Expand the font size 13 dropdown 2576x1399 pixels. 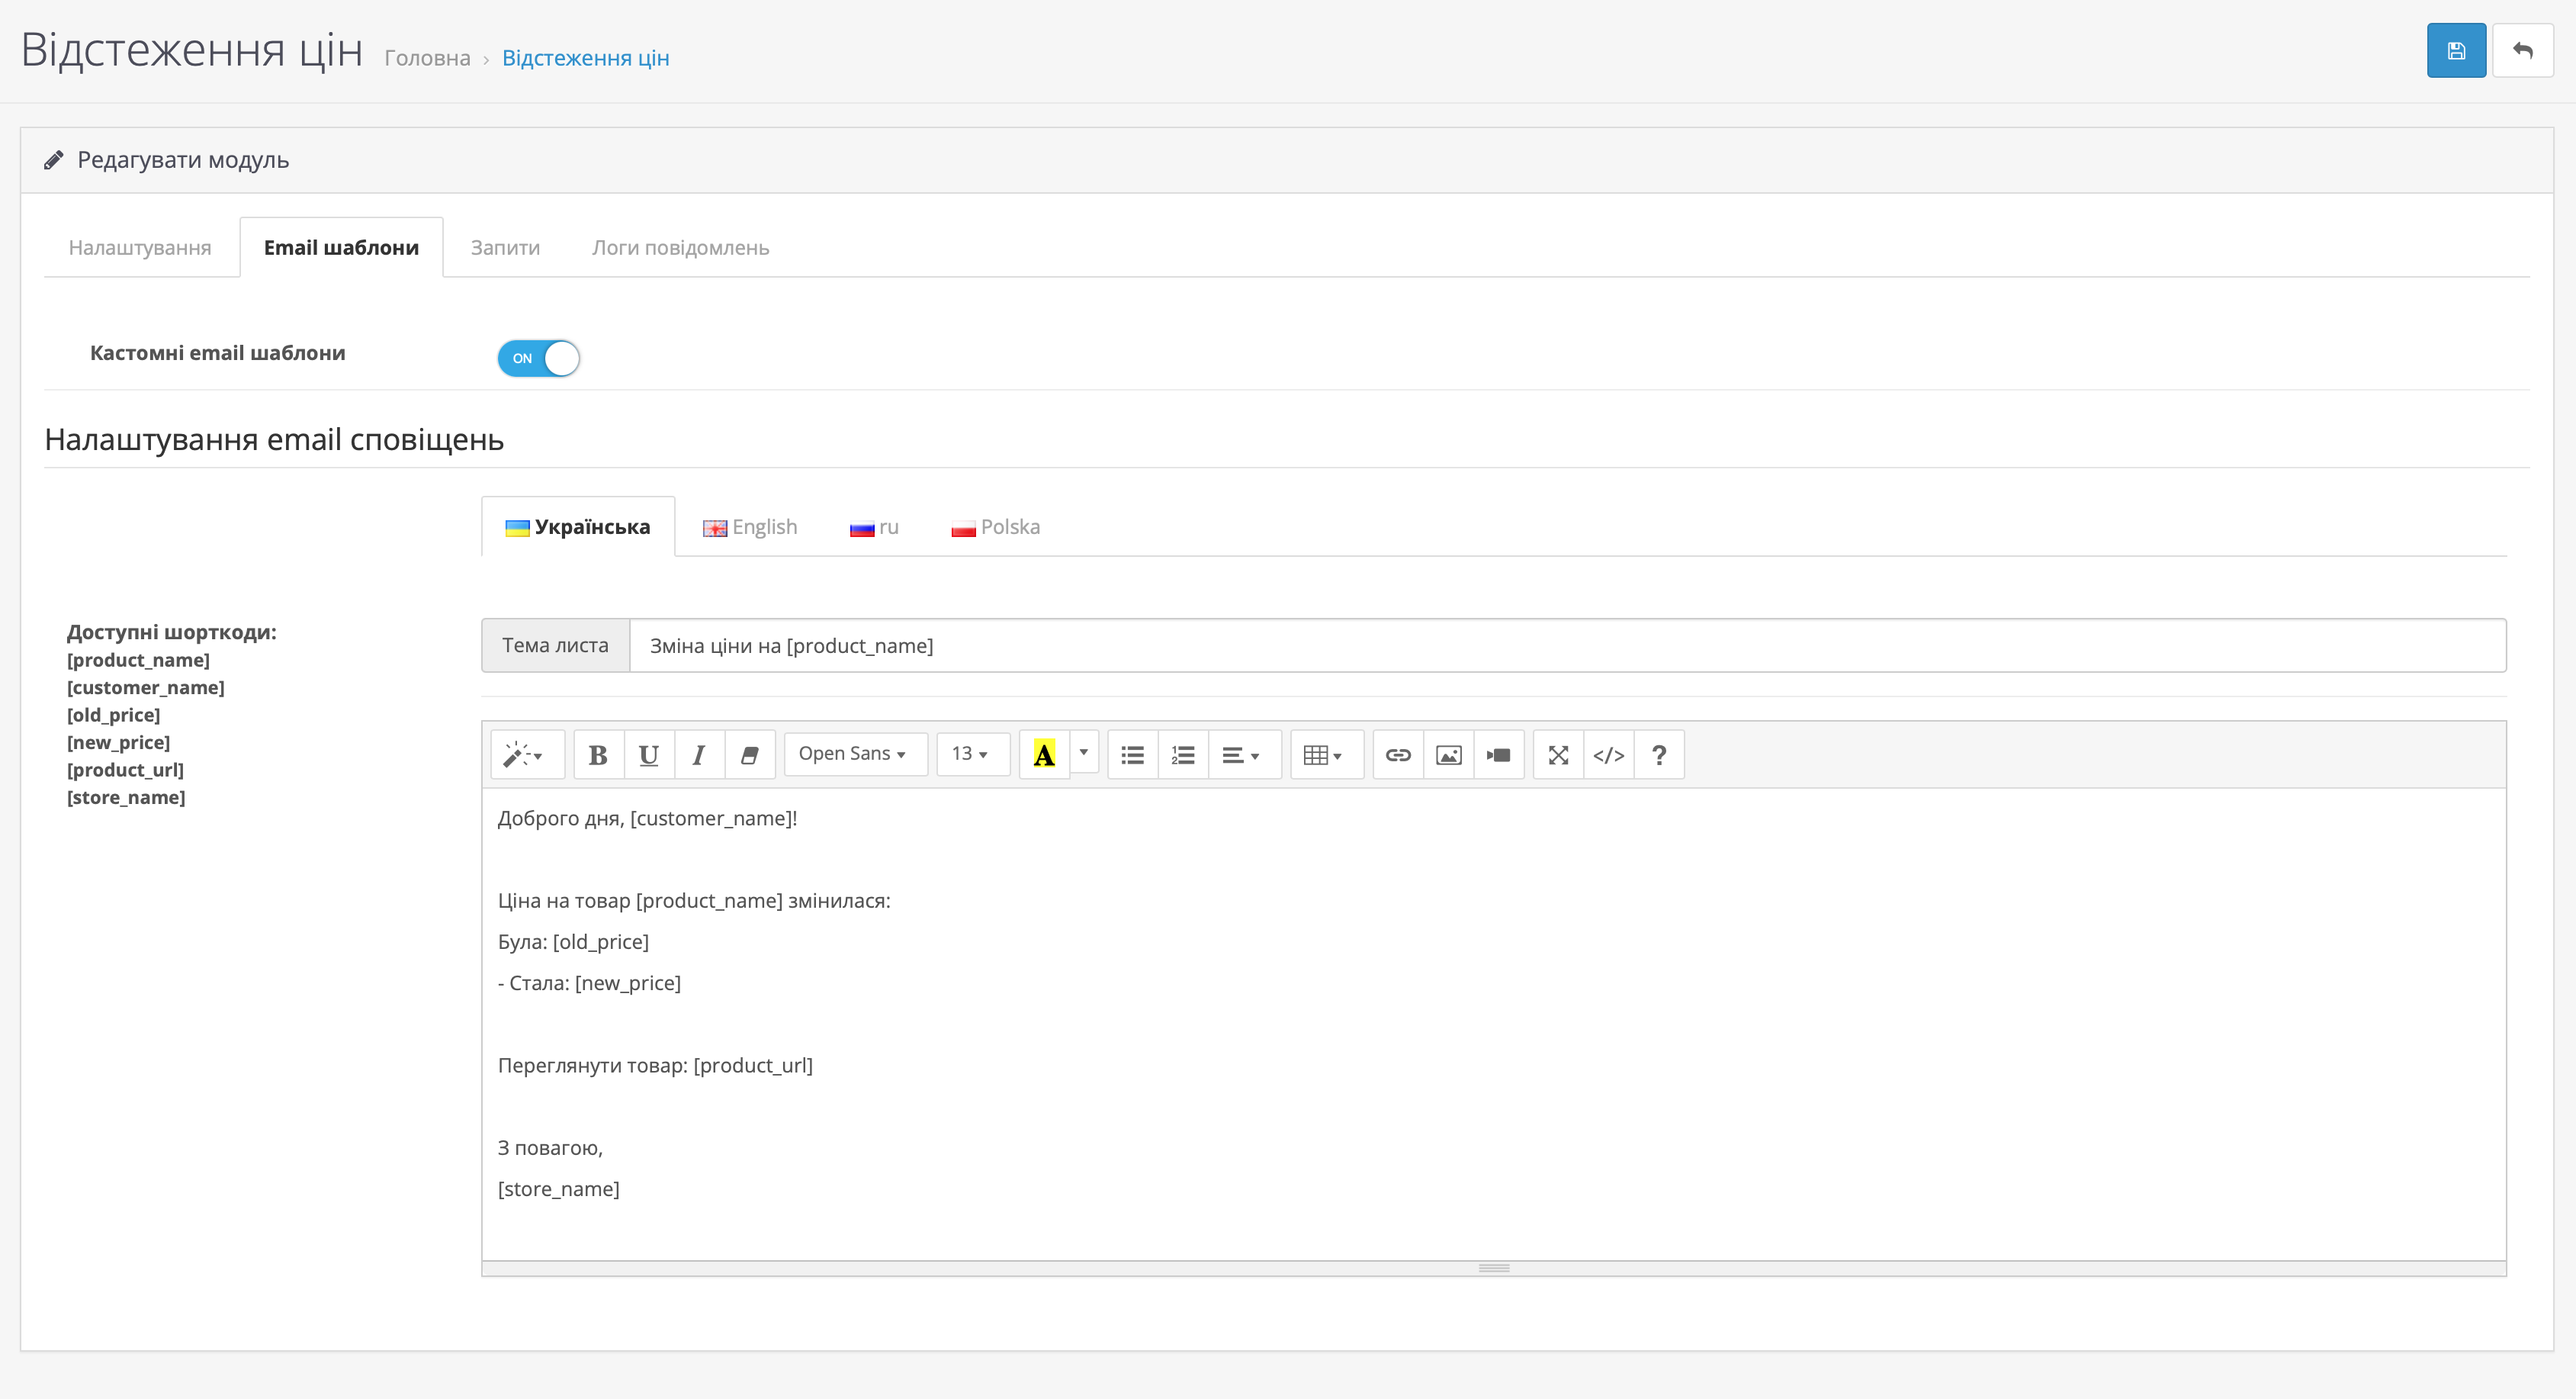(970, 754)
